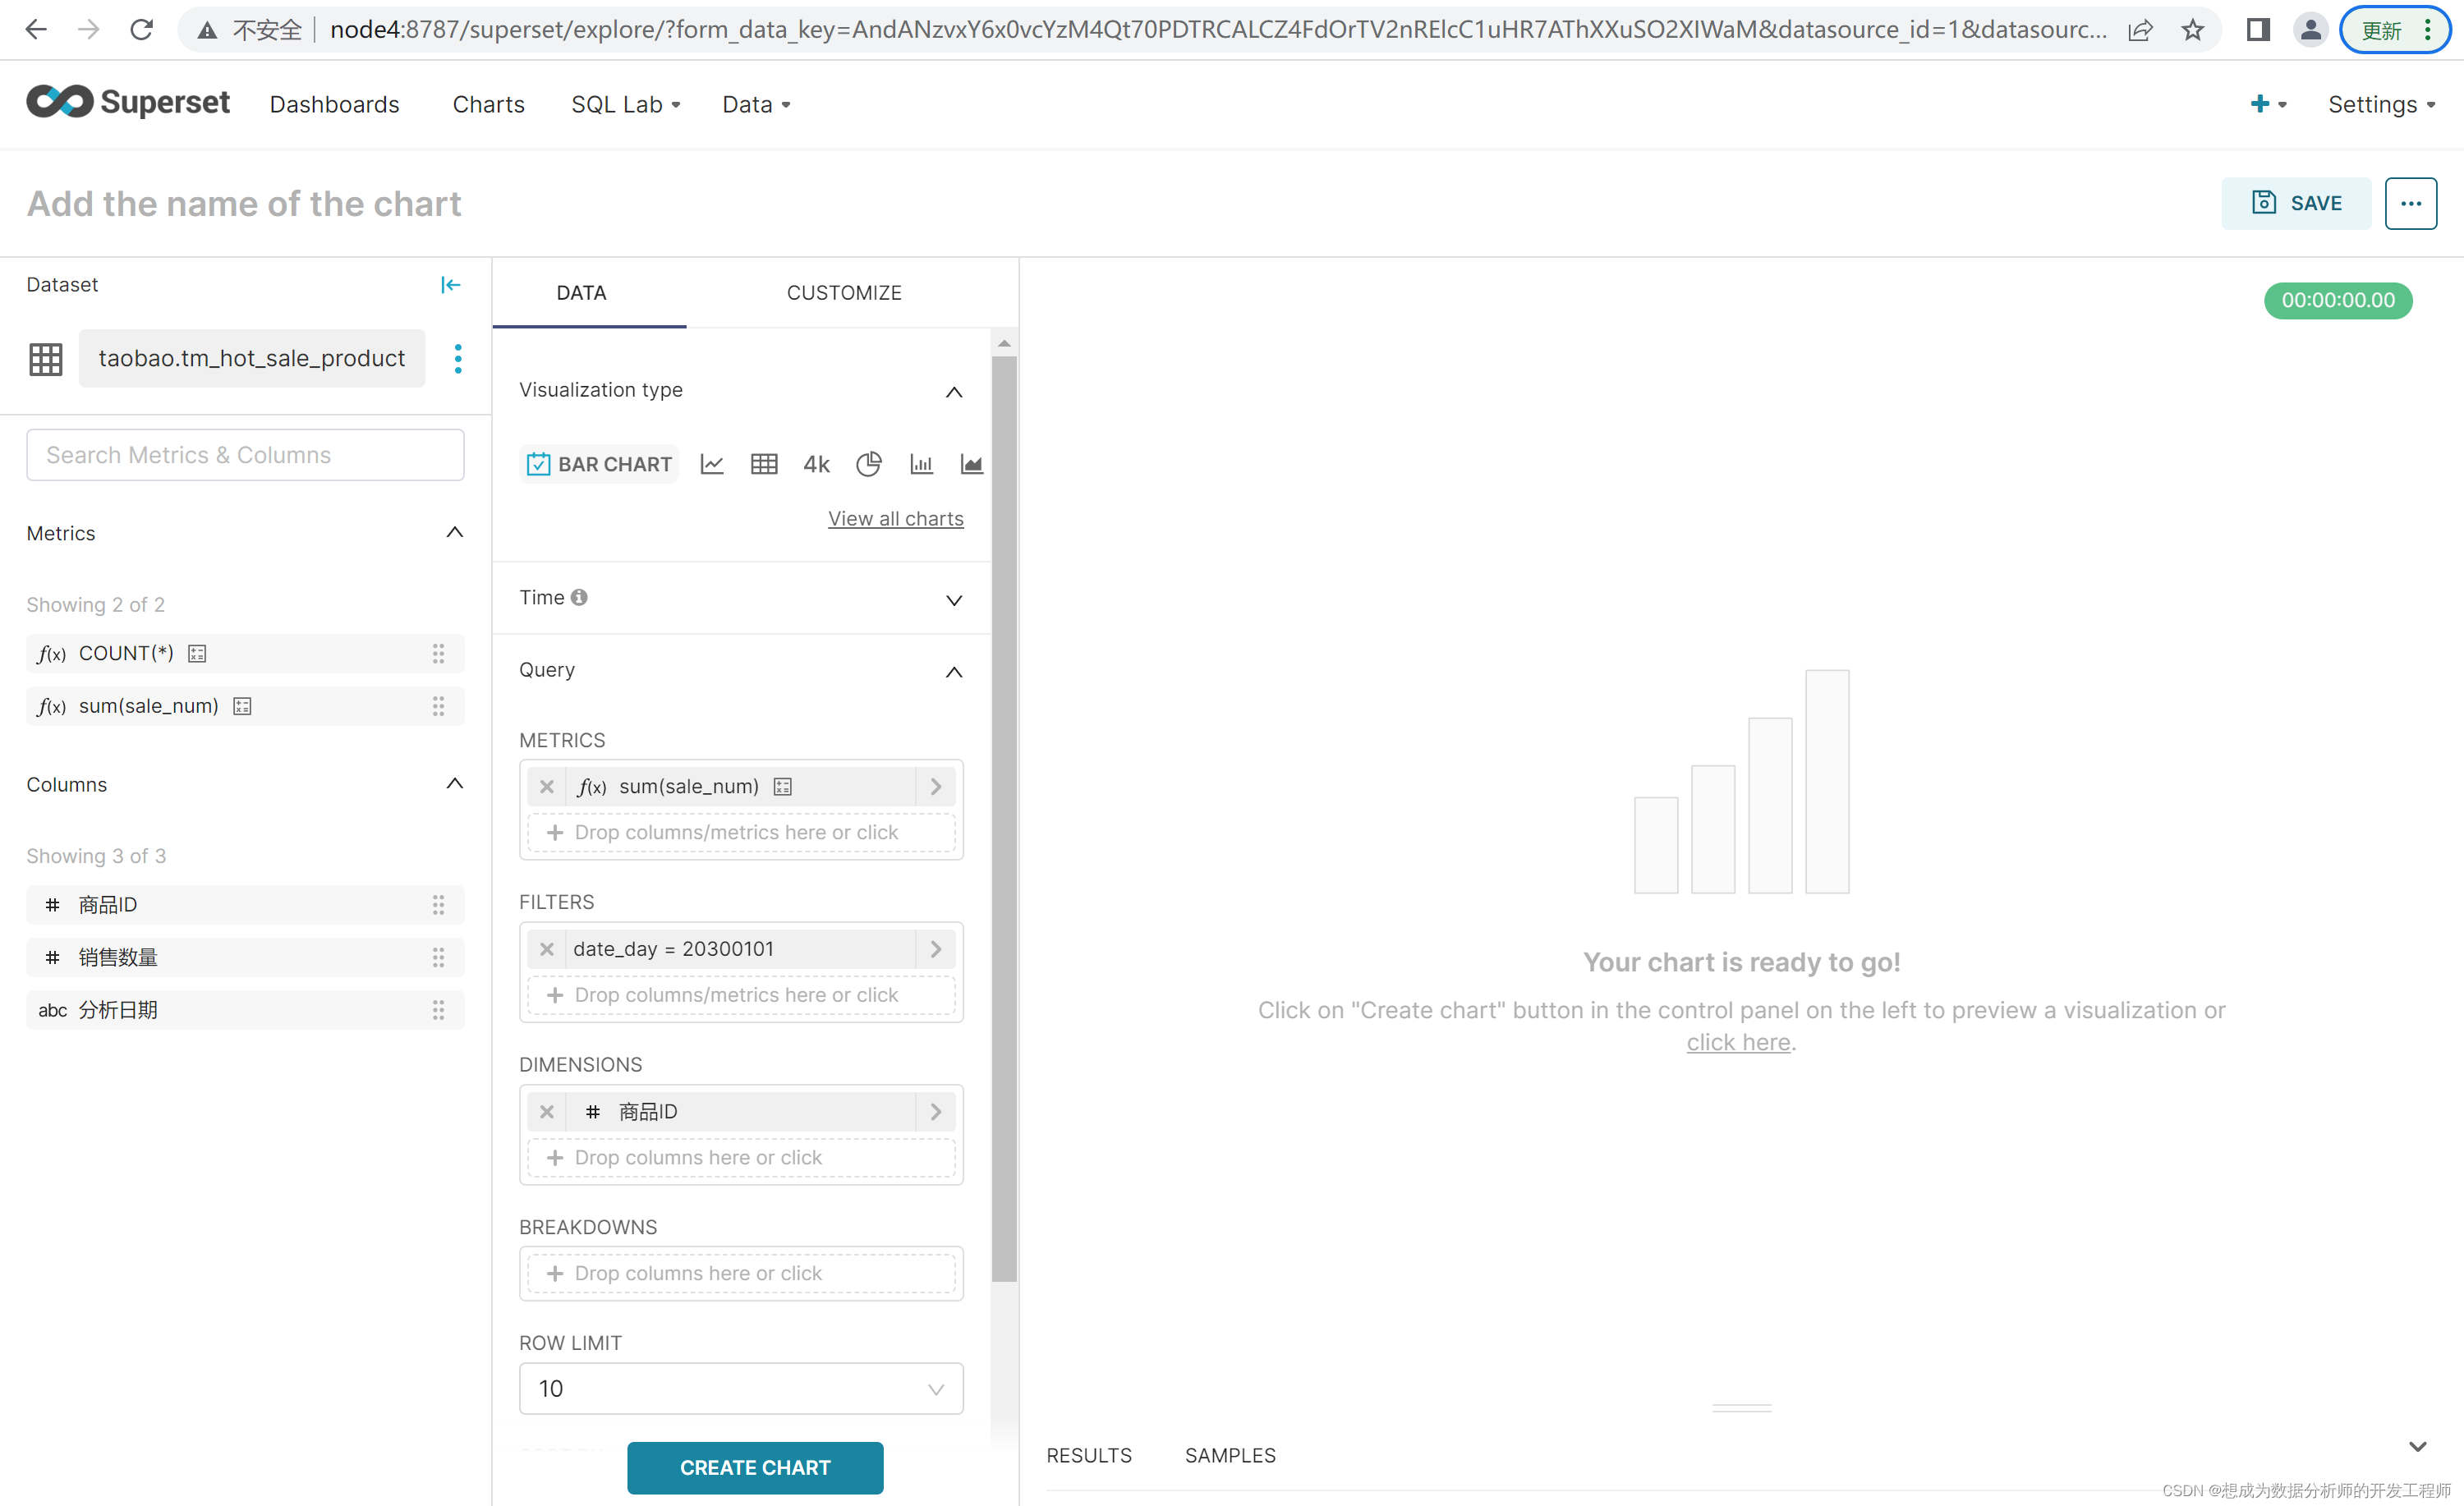Collapse the Query section chevron
The image size is (2464, 1506).
[x=952, y=670]
